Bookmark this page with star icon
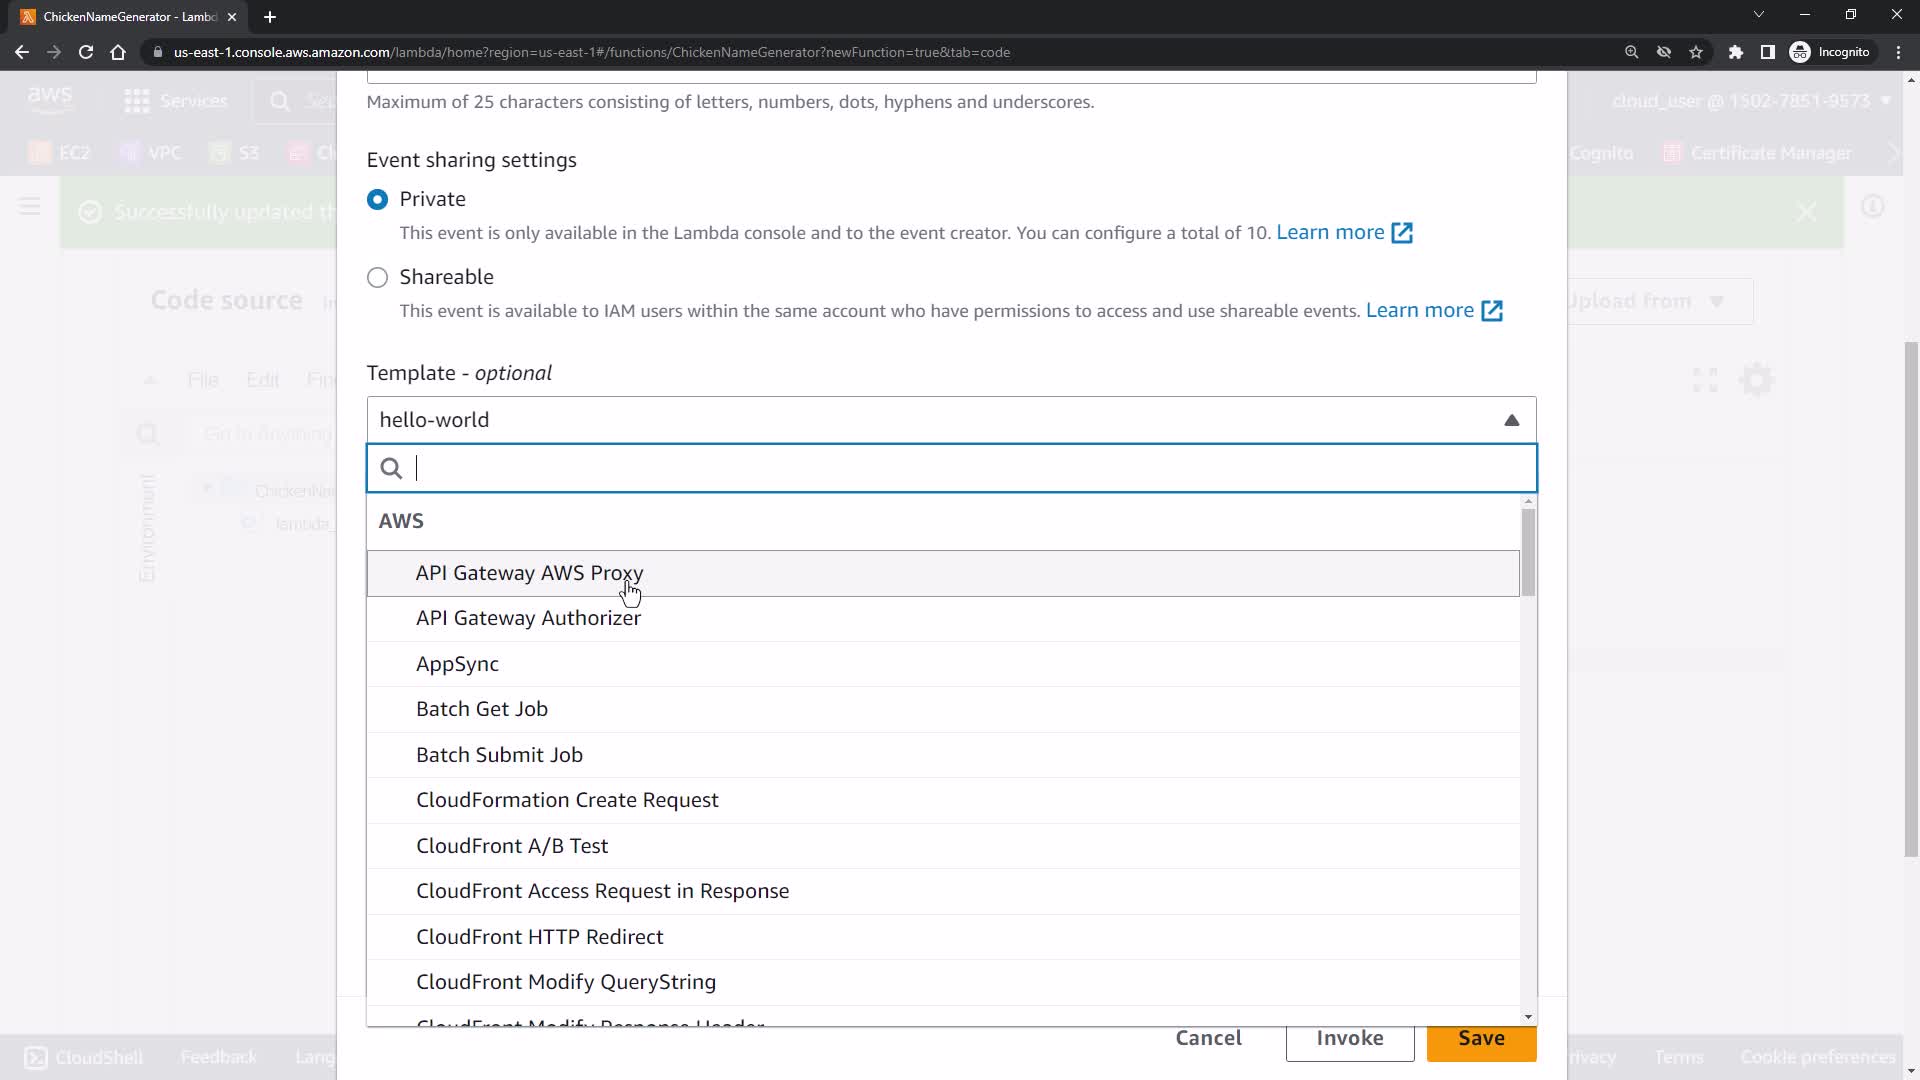Image resolution: width=1920 pixels, height=1080 pixels. pyautogui.click(x=1696, y=52)
